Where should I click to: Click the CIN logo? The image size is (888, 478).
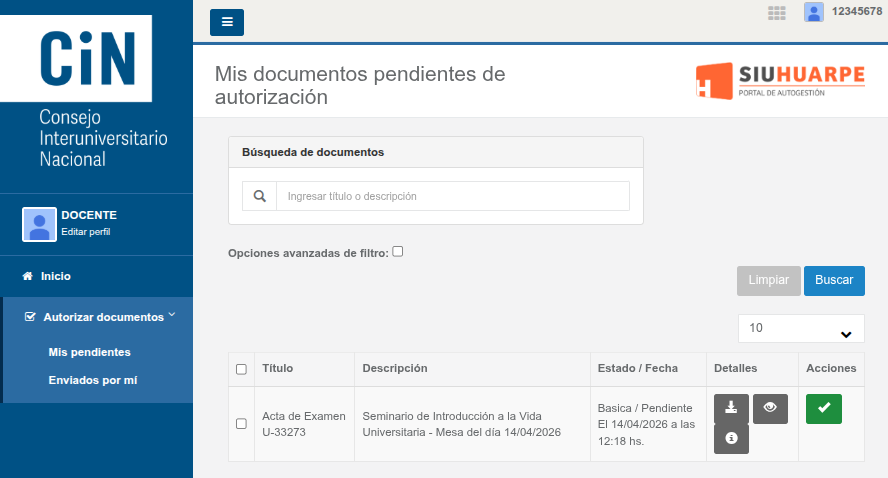click(x=76, y=58)
